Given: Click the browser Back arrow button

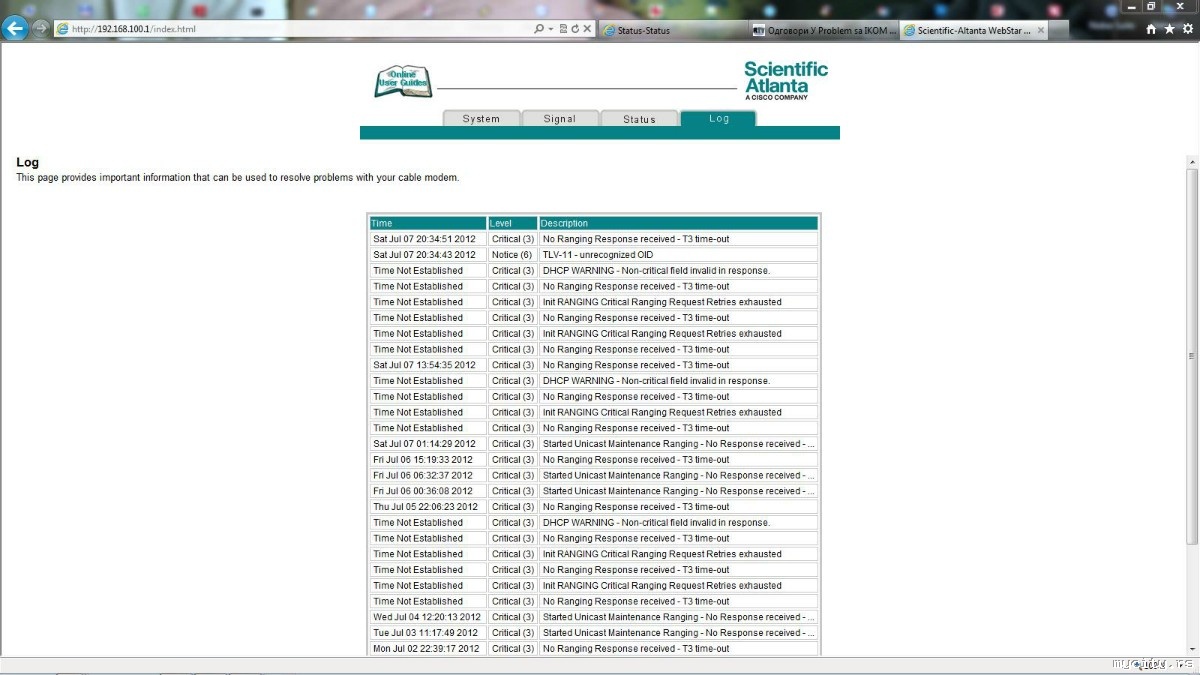Looking at the screenshot, I should coord(15,29).
